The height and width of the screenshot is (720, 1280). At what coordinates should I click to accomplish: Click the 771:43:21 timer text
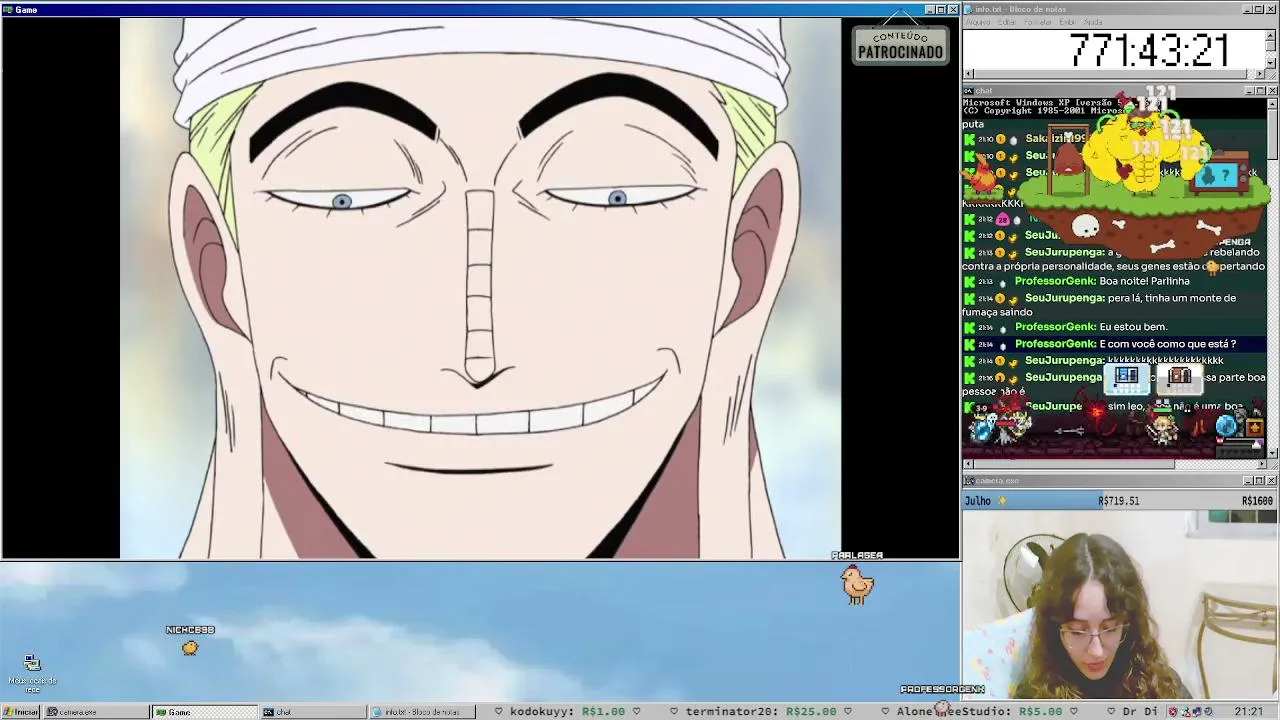tap(1149, 50)
